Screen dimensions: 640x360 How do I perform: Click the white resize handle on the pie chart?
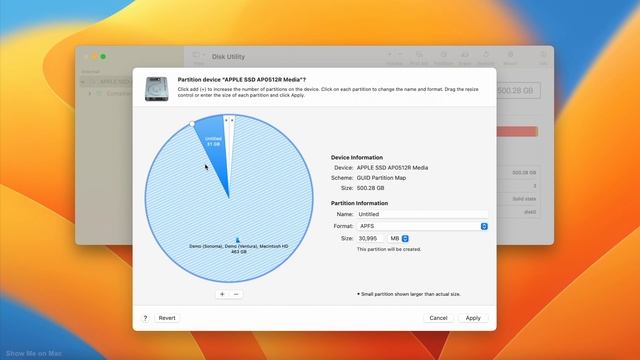tap(192, 123)
